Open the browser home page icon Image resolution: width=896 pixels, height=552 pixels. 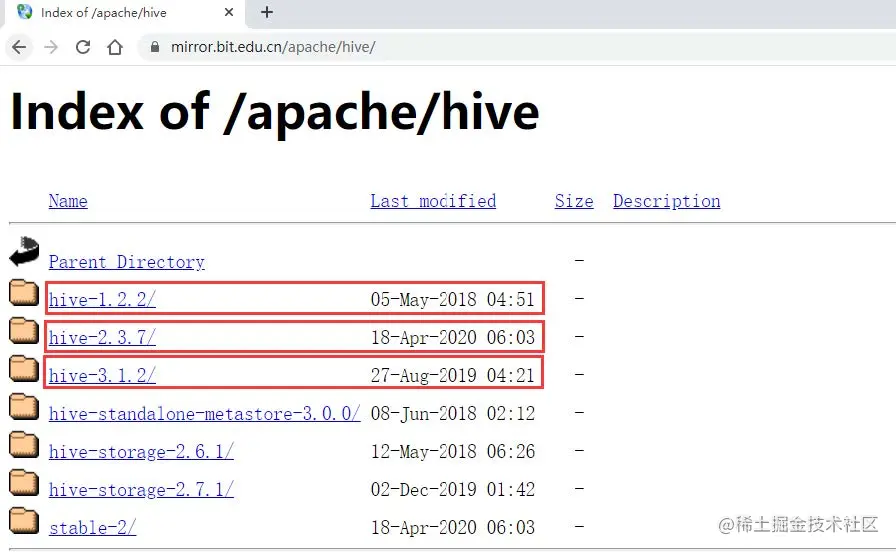pyautogui.click(x=115, y=47)
